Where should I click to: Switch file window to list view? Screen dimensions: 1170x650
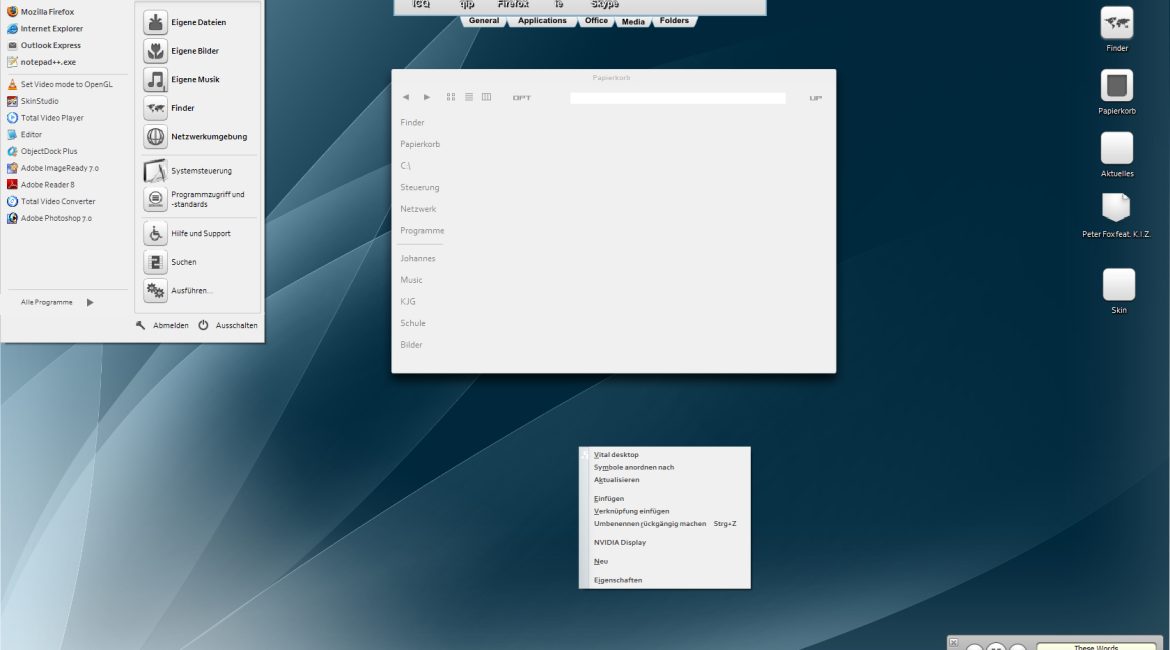[x=469, y=97]
